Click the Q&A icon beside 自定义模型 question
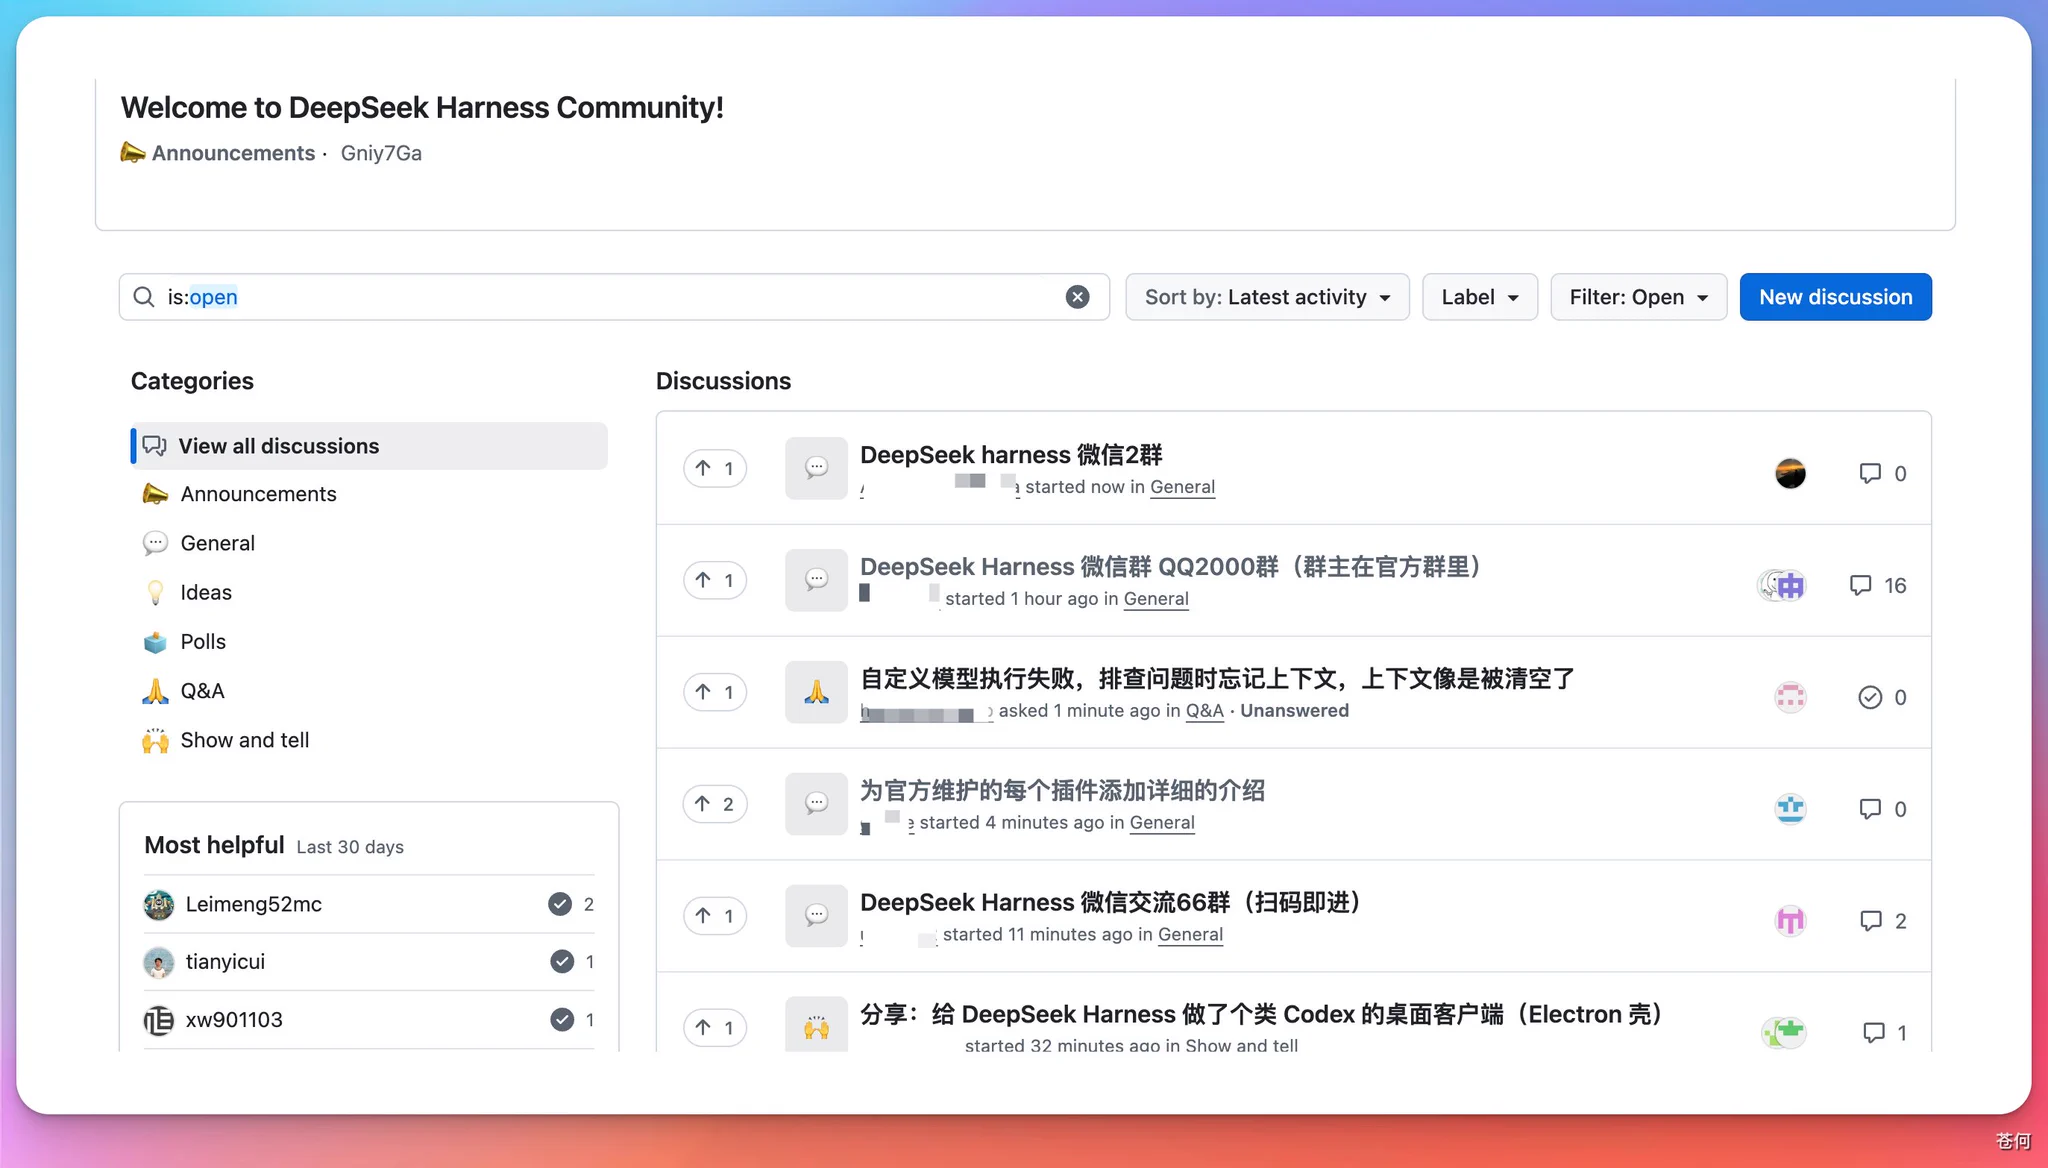The height and width of the screenshot is (1168, 2048). point(816,692)
